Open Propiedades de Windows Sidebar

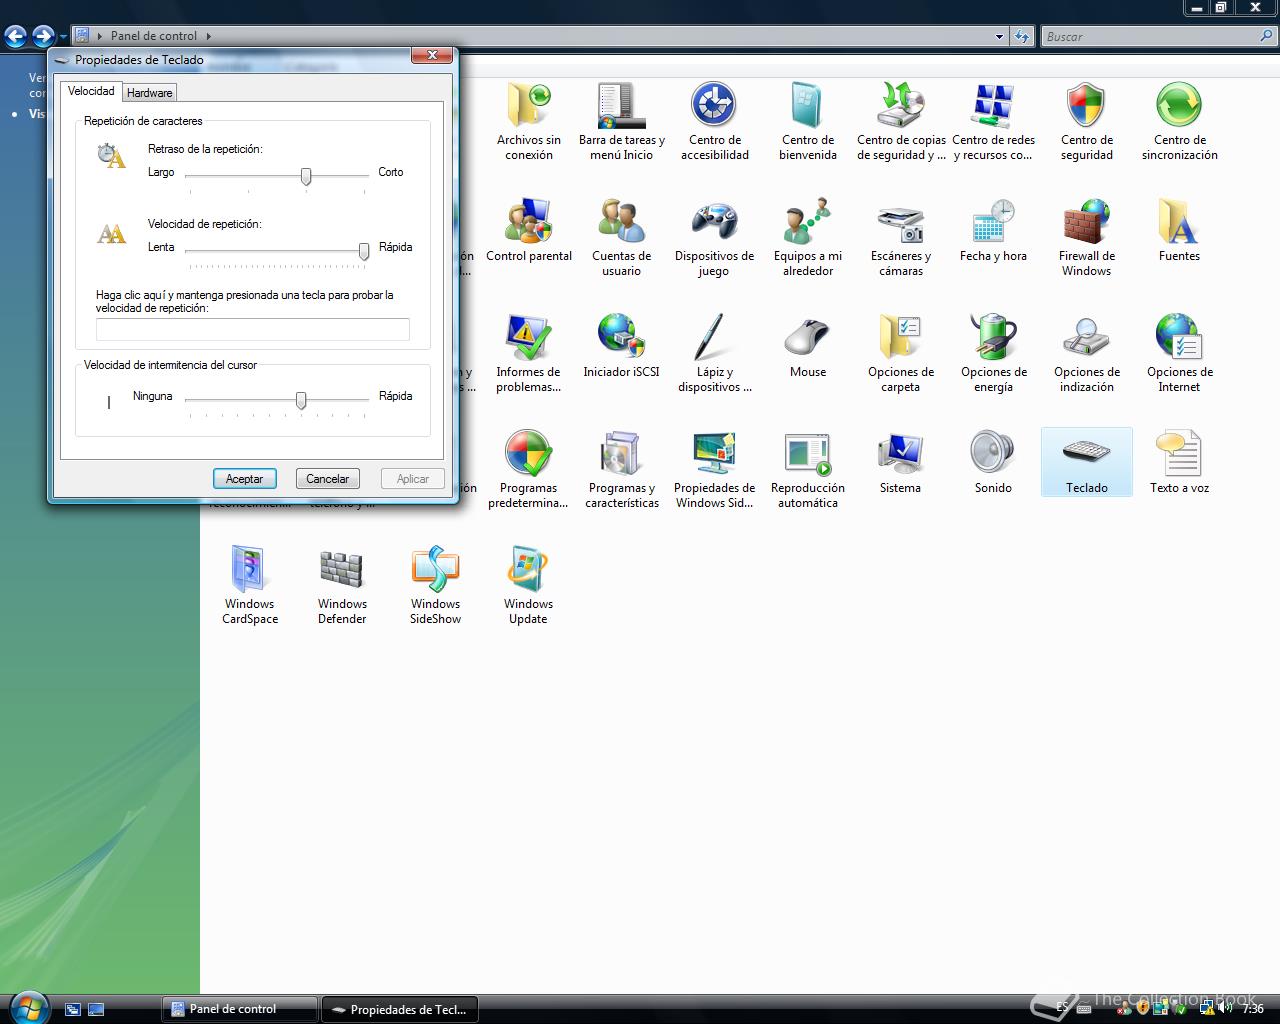pos(714,470)
